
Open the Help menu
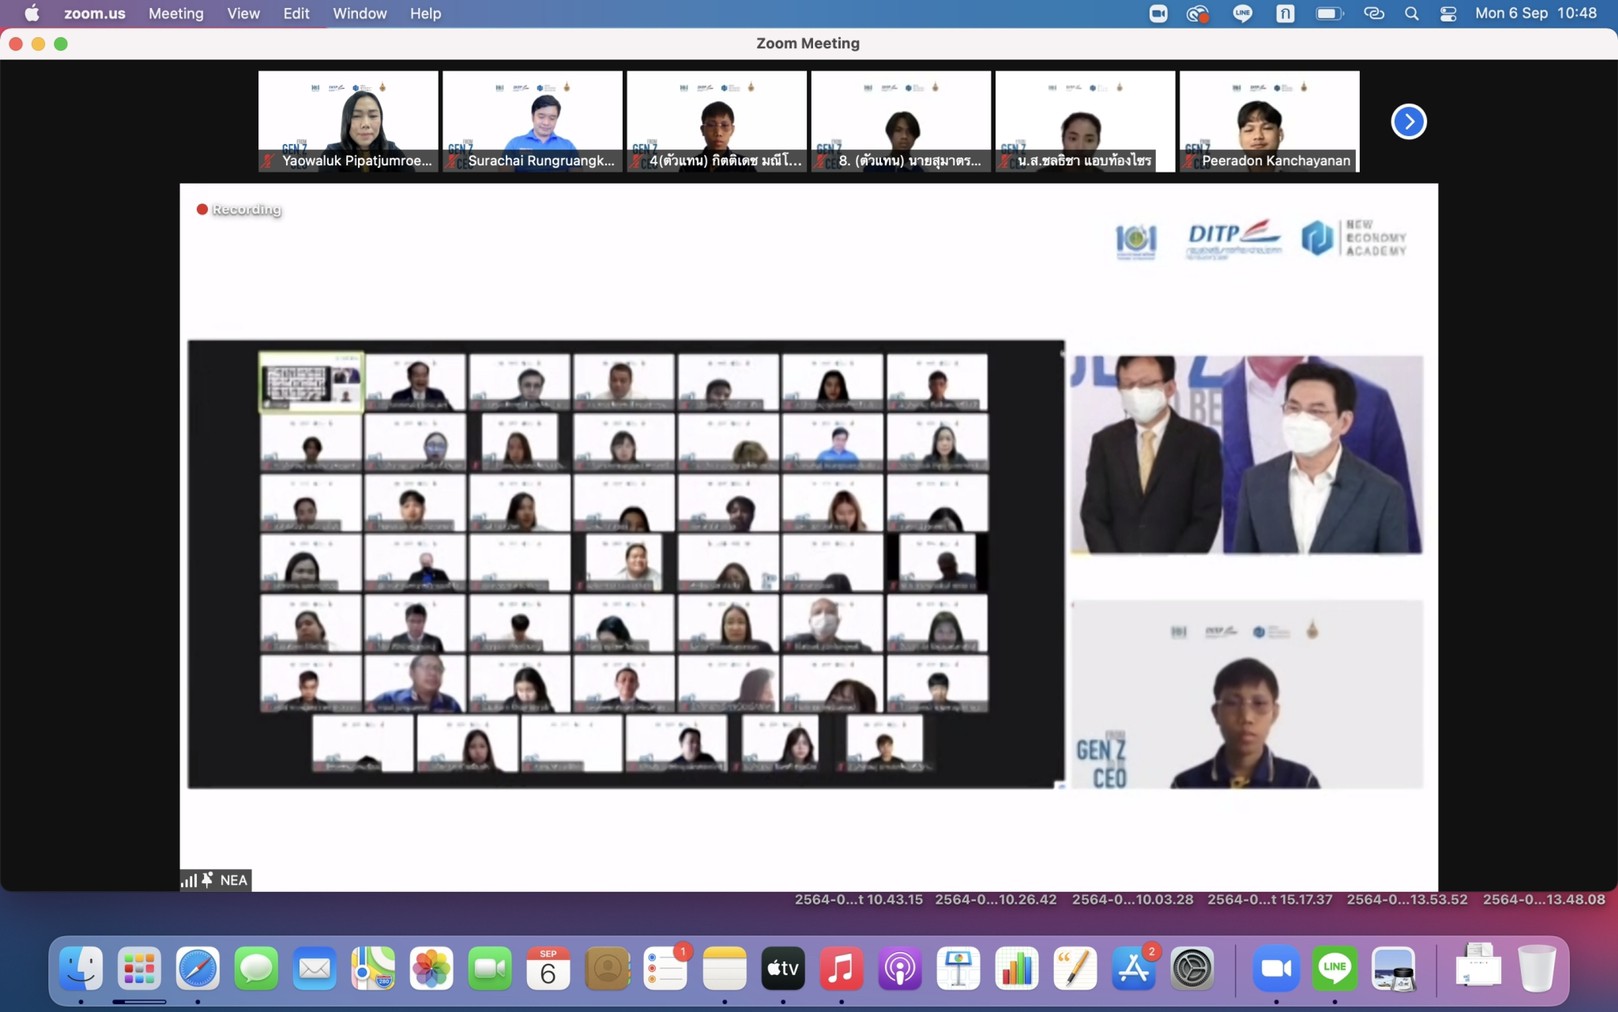coord(425,13)
